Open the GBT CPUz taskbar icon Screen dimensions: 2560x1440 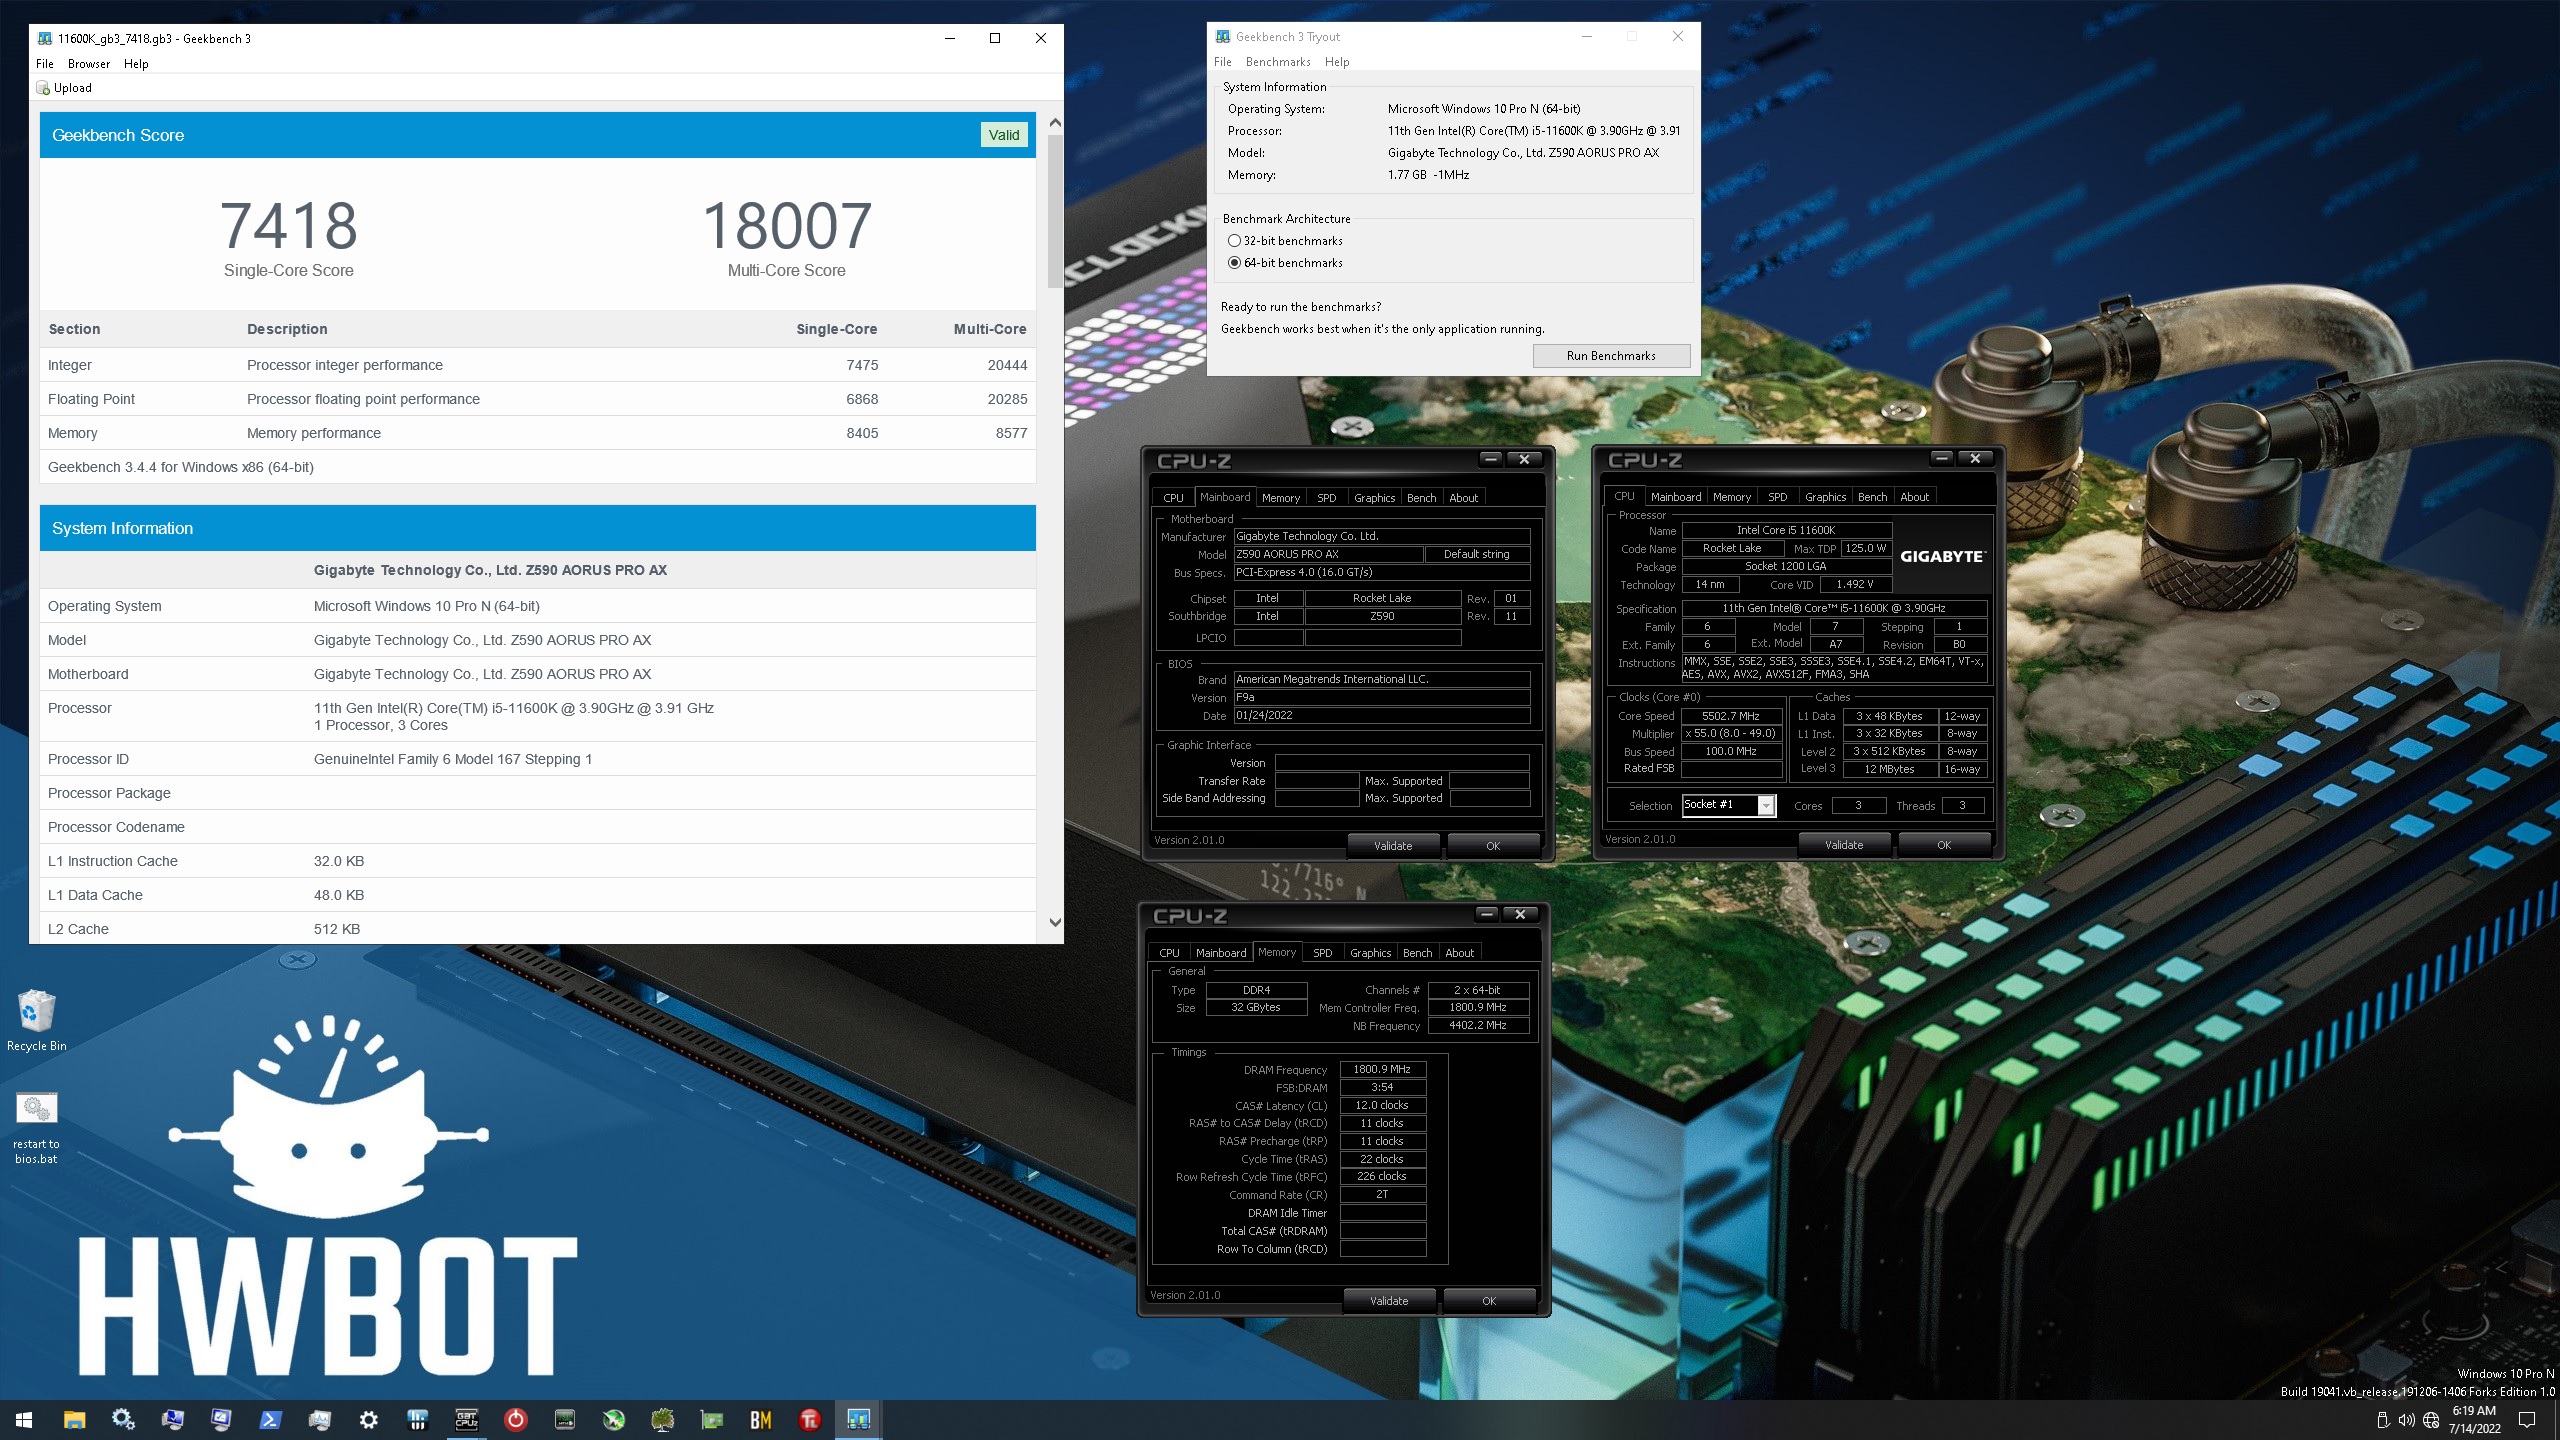point(467,1419)
